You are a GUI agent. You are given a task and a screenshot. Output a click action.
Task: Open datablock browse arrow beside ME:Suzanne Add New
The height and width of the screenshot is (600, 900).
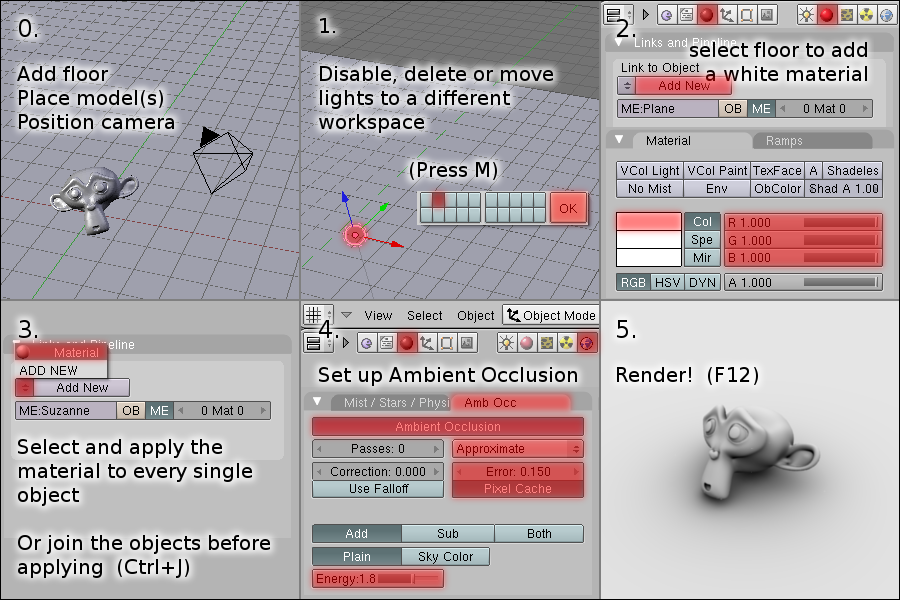tap(25, 388)
